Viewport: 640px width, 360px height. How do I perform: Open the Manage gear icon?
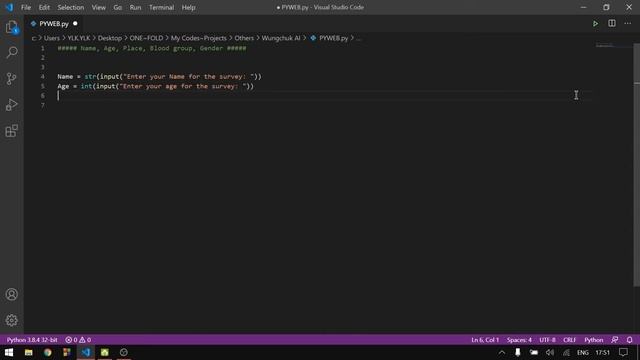point(12,320)
